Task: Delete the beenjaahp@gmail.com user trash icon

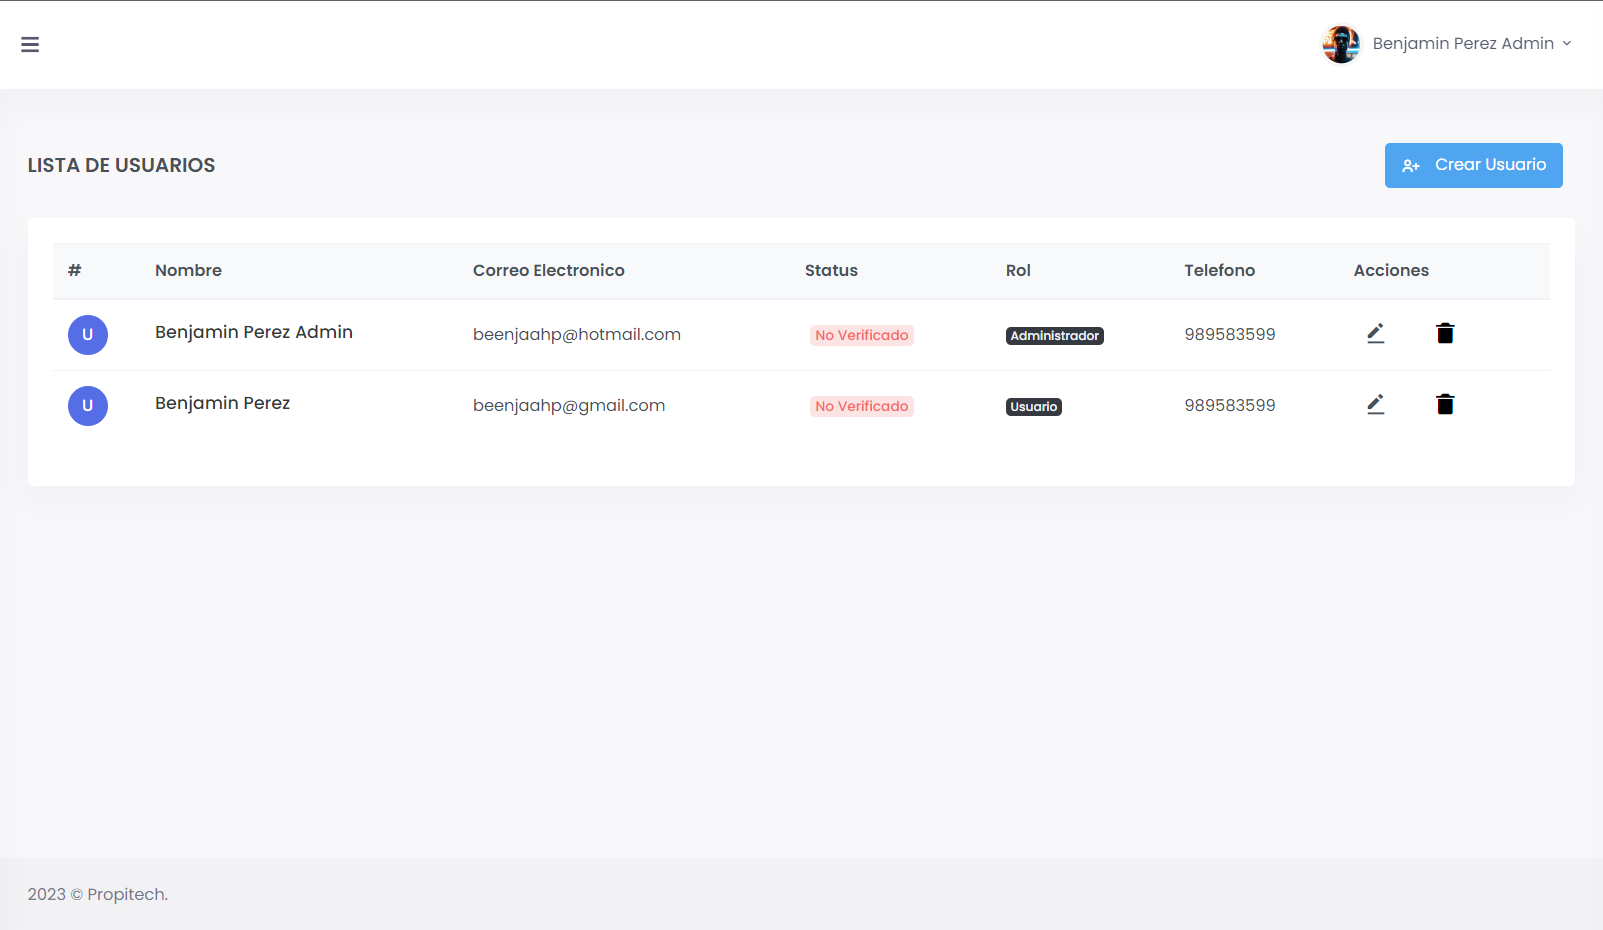Action: (x=1445, y=405)
